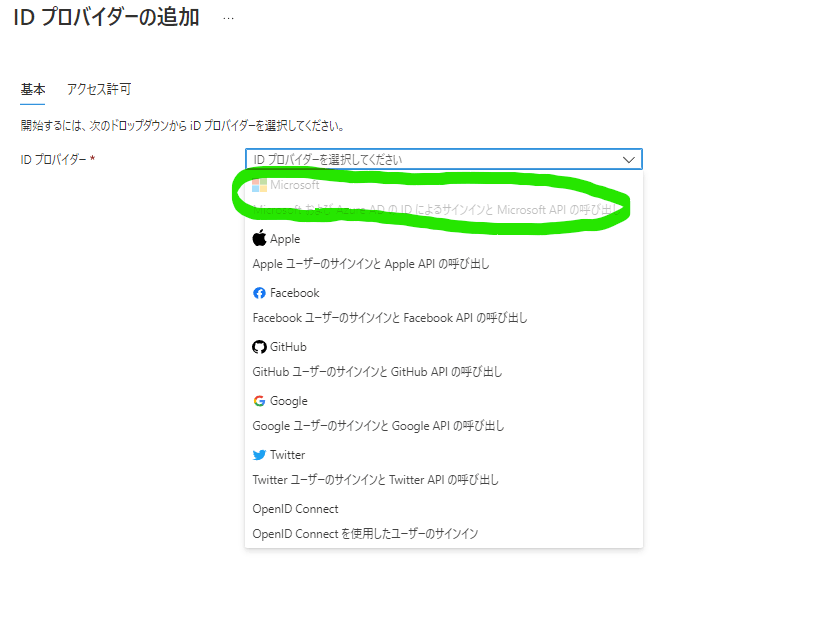The height and width of the screenshot is (638, 816).
Task: Choose OpenID Connect from the list
Action: pos(444,521)
